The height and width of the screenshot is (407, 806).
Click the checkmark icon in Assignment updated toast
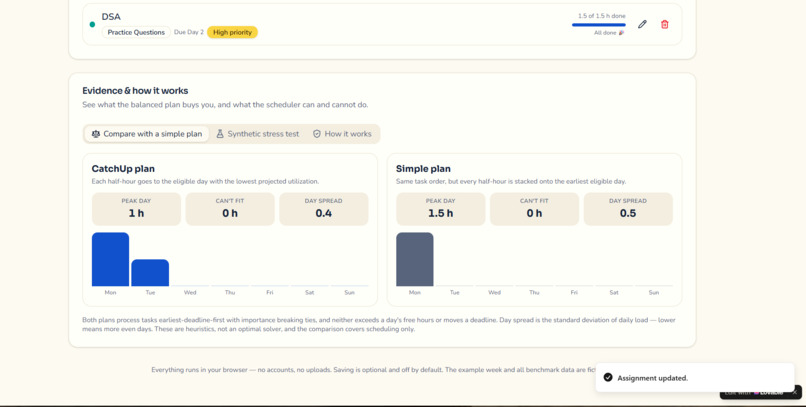pyautogui.click(x=608, y=377)
